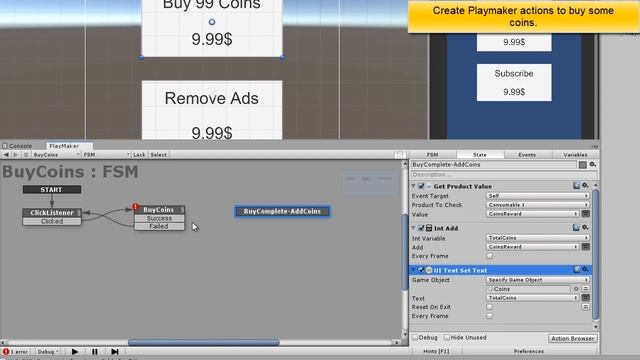Click the BuyCoins state error icon
The height and width of the screenshot is (360, 640).
tap(136, 207)
